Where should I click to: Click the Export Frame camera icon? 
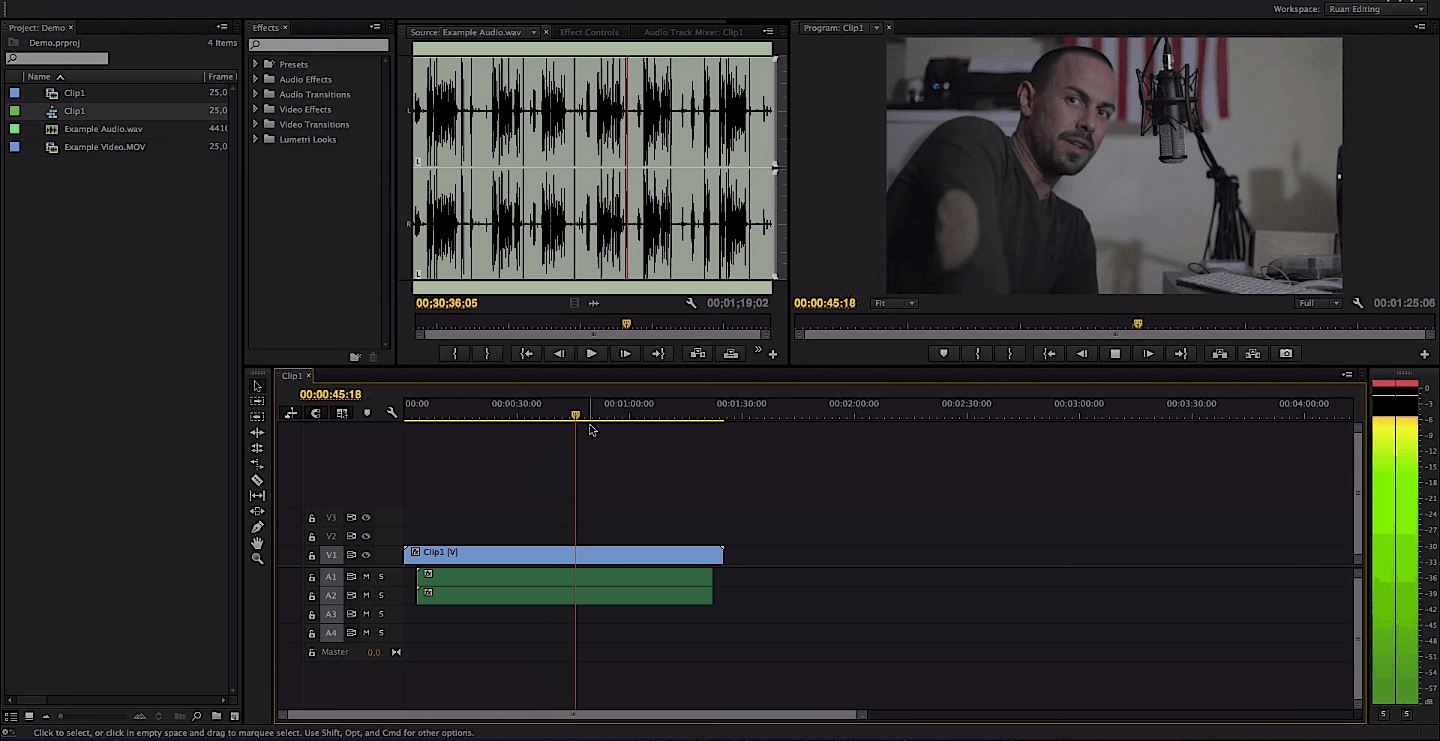pos(1286,354)
